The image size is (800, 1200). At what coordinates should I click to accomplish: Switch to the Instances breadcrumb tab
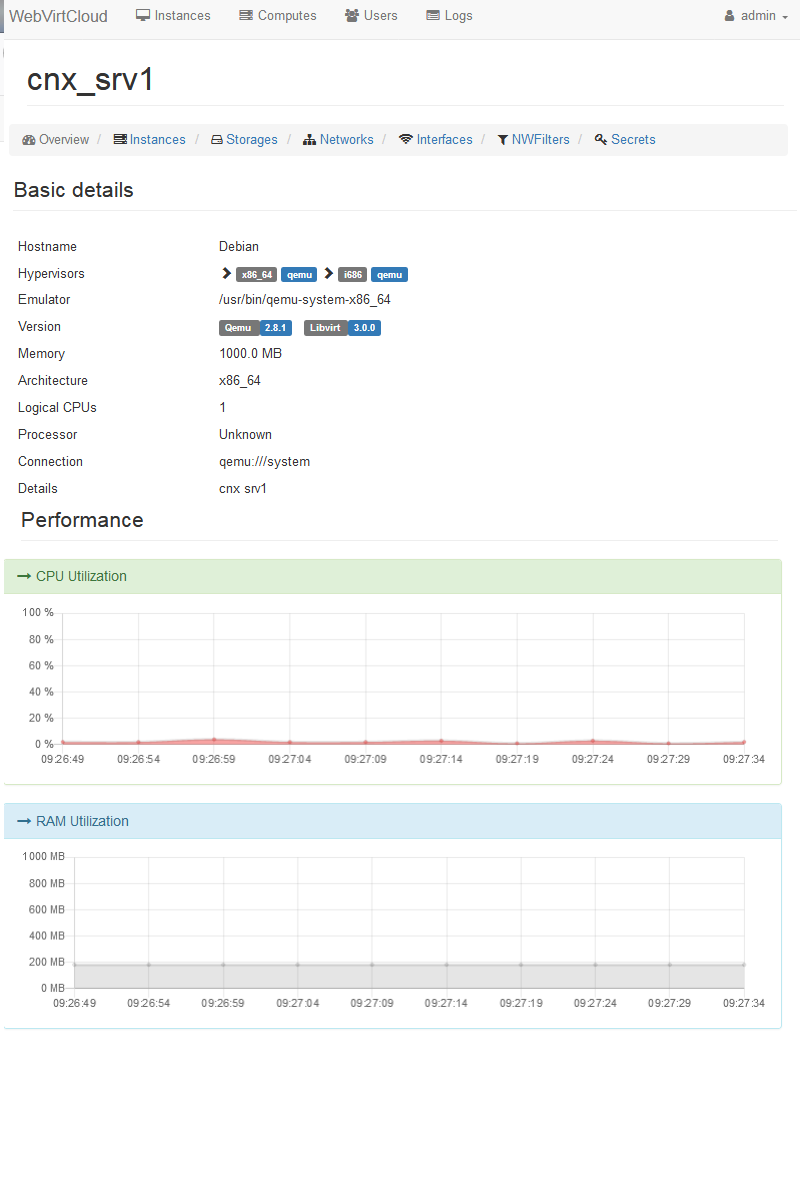(157, 140)
